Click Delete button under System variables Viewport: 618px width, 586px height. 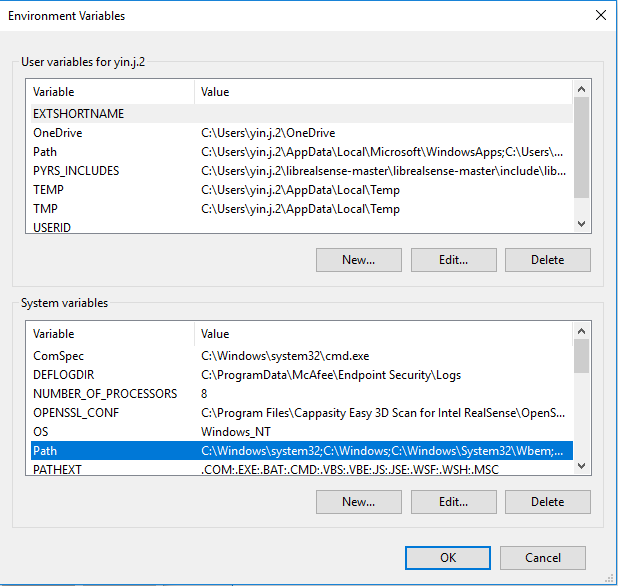coord(548,502)
